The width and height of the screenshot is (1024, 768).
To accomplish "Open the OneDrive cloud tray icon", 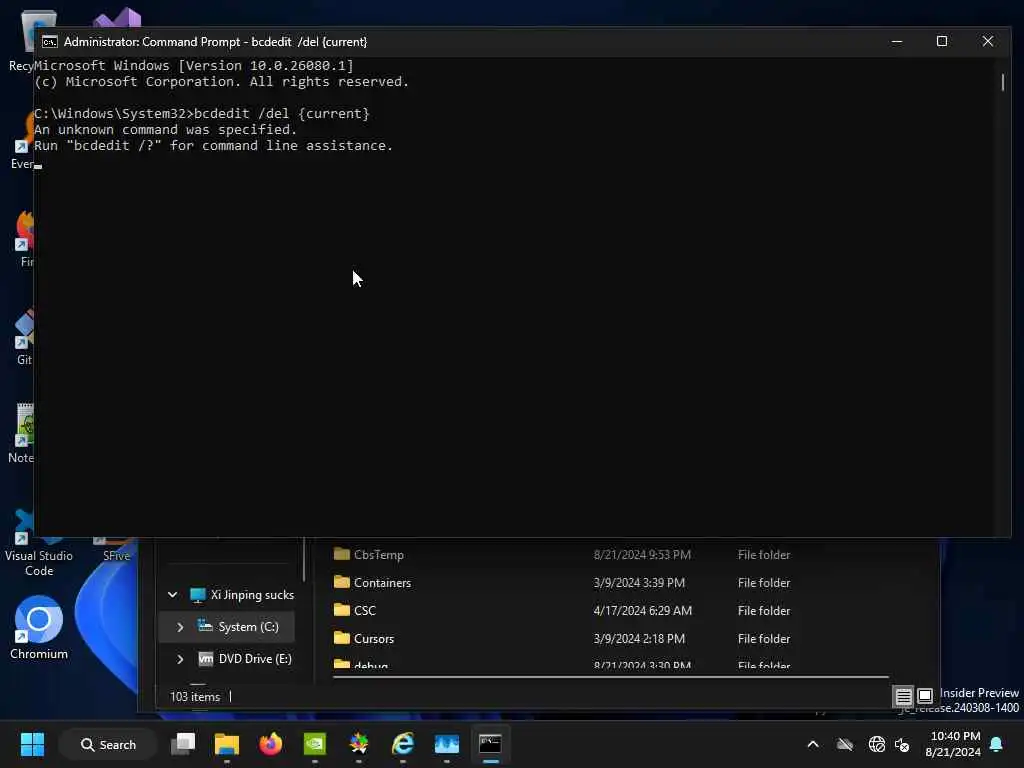I will (844, 744).
